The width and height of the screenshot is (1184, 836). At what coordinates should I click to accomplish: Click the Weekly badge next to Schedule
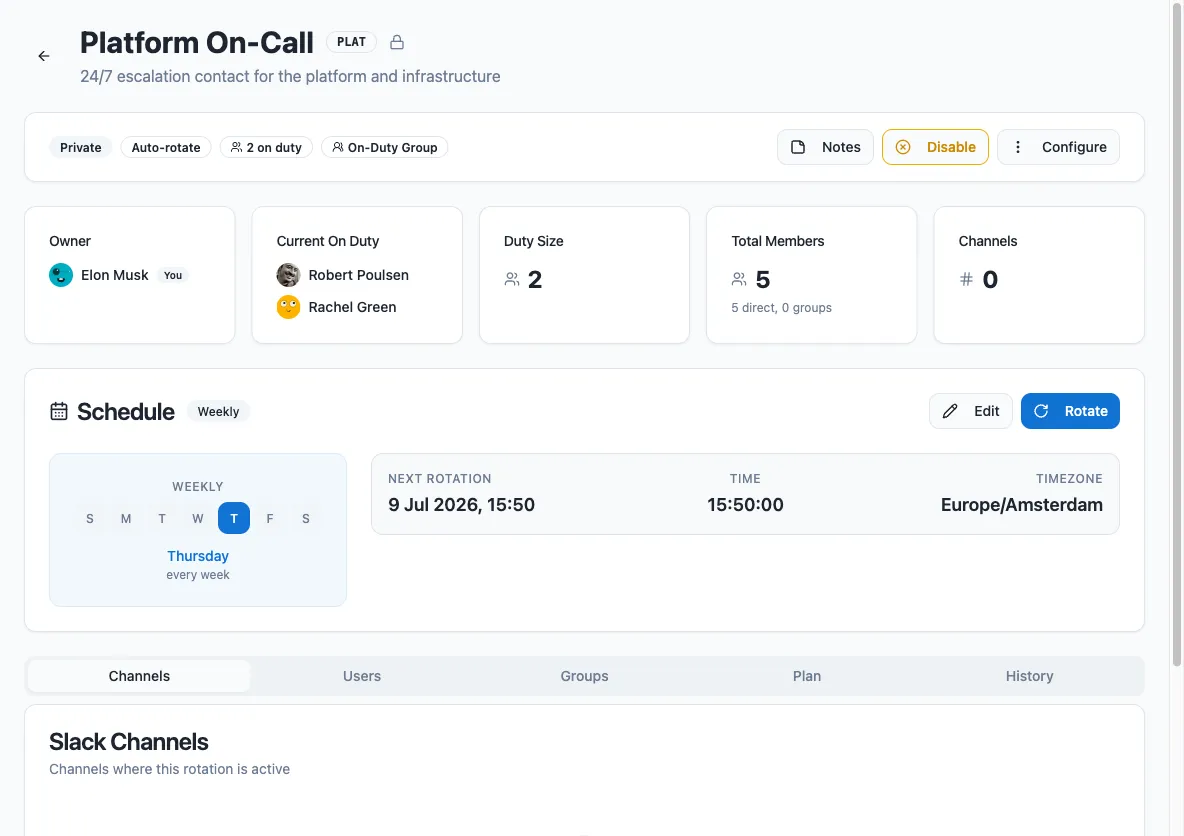coord(218,412)
